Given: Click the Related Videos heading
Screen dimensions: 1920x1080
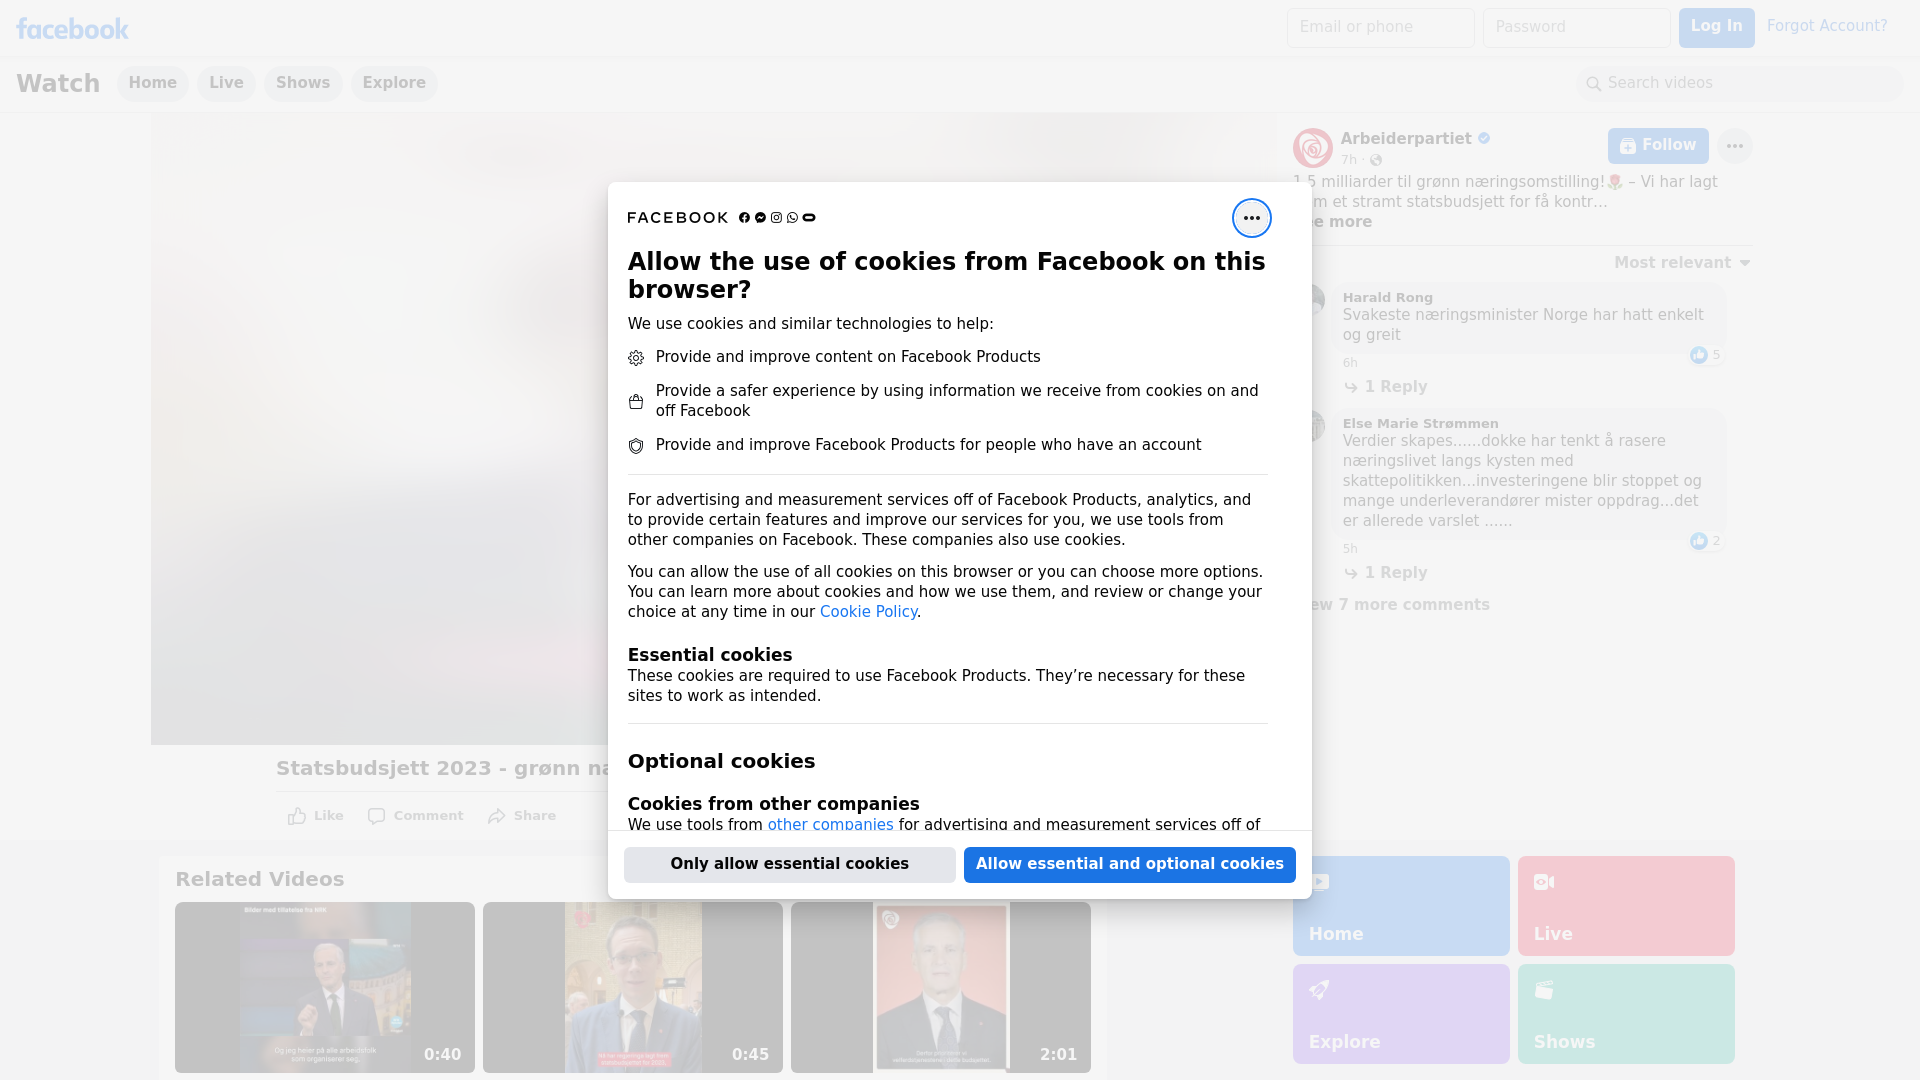Looking at the screenshot, I should click(260, 879).
